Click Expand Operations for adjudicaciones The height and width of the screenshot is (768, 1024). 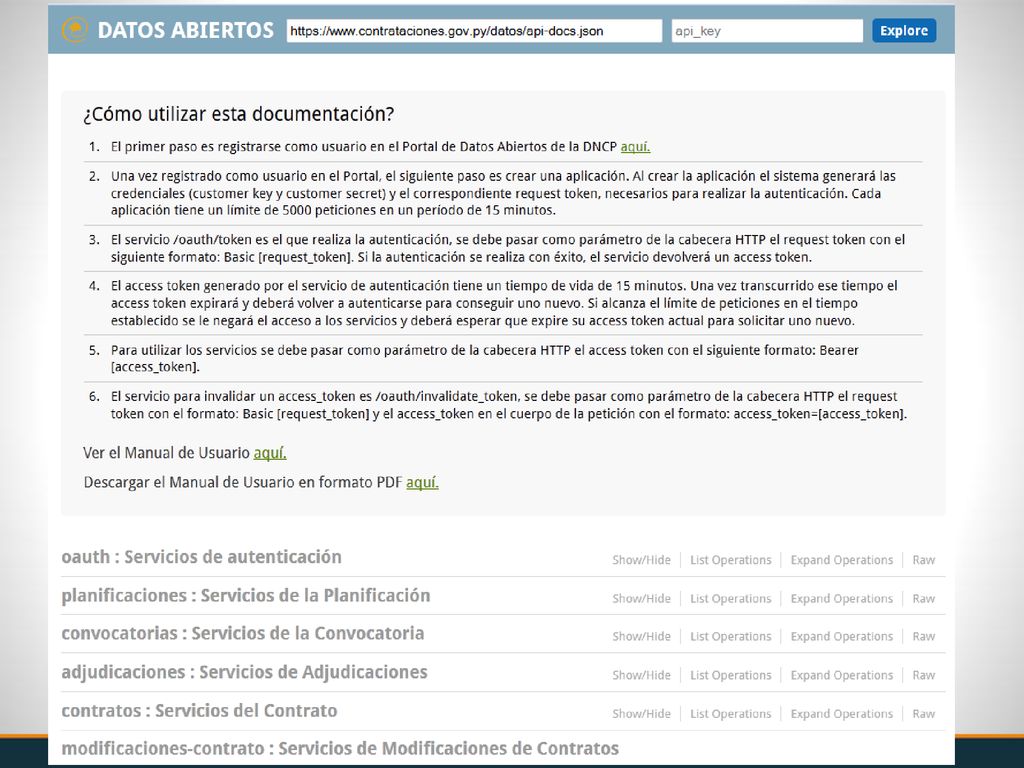pos(842,675)
